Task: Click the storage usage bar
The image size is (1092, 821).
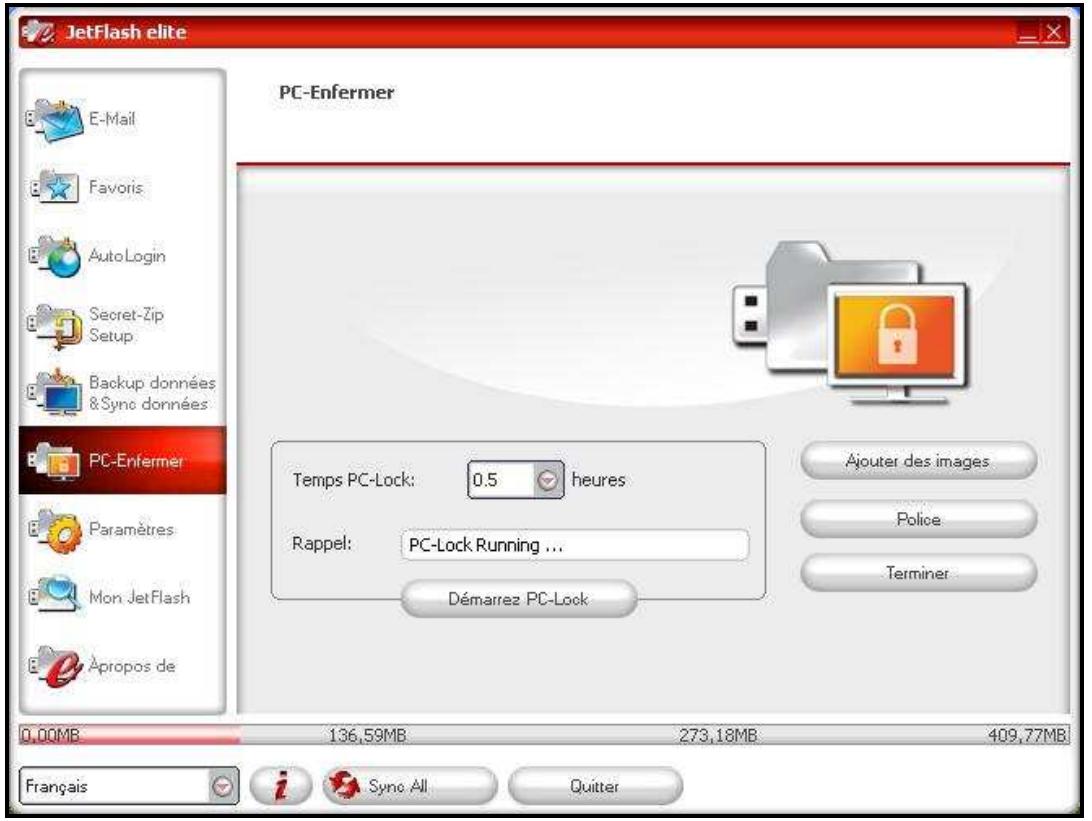Action: [544, 735]
